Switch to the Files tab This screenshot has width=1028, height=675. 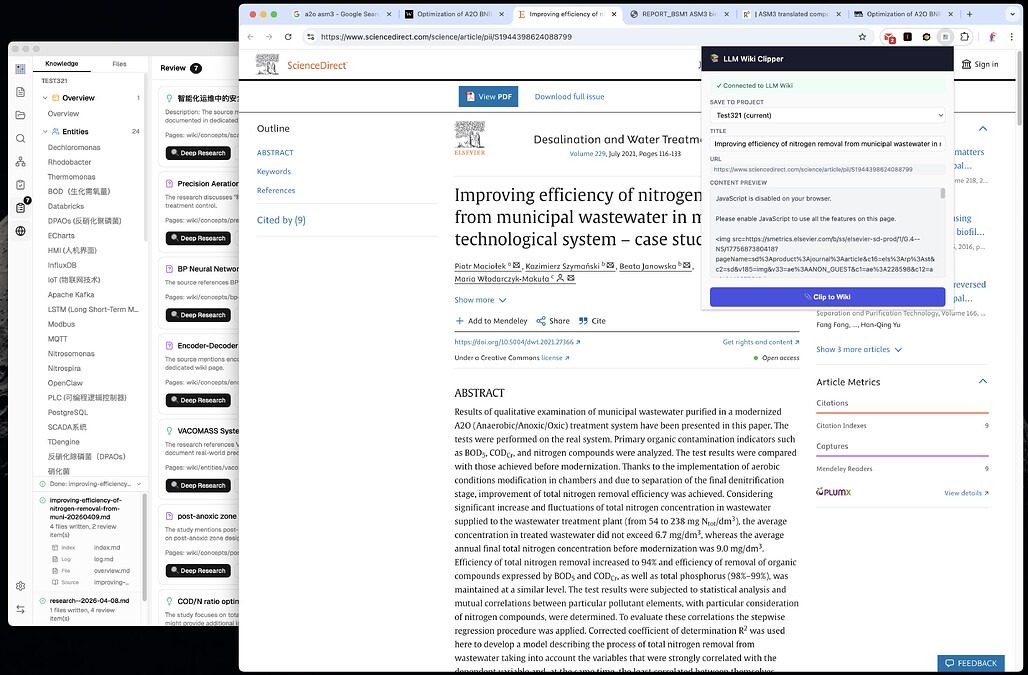(x=119, y=64)
